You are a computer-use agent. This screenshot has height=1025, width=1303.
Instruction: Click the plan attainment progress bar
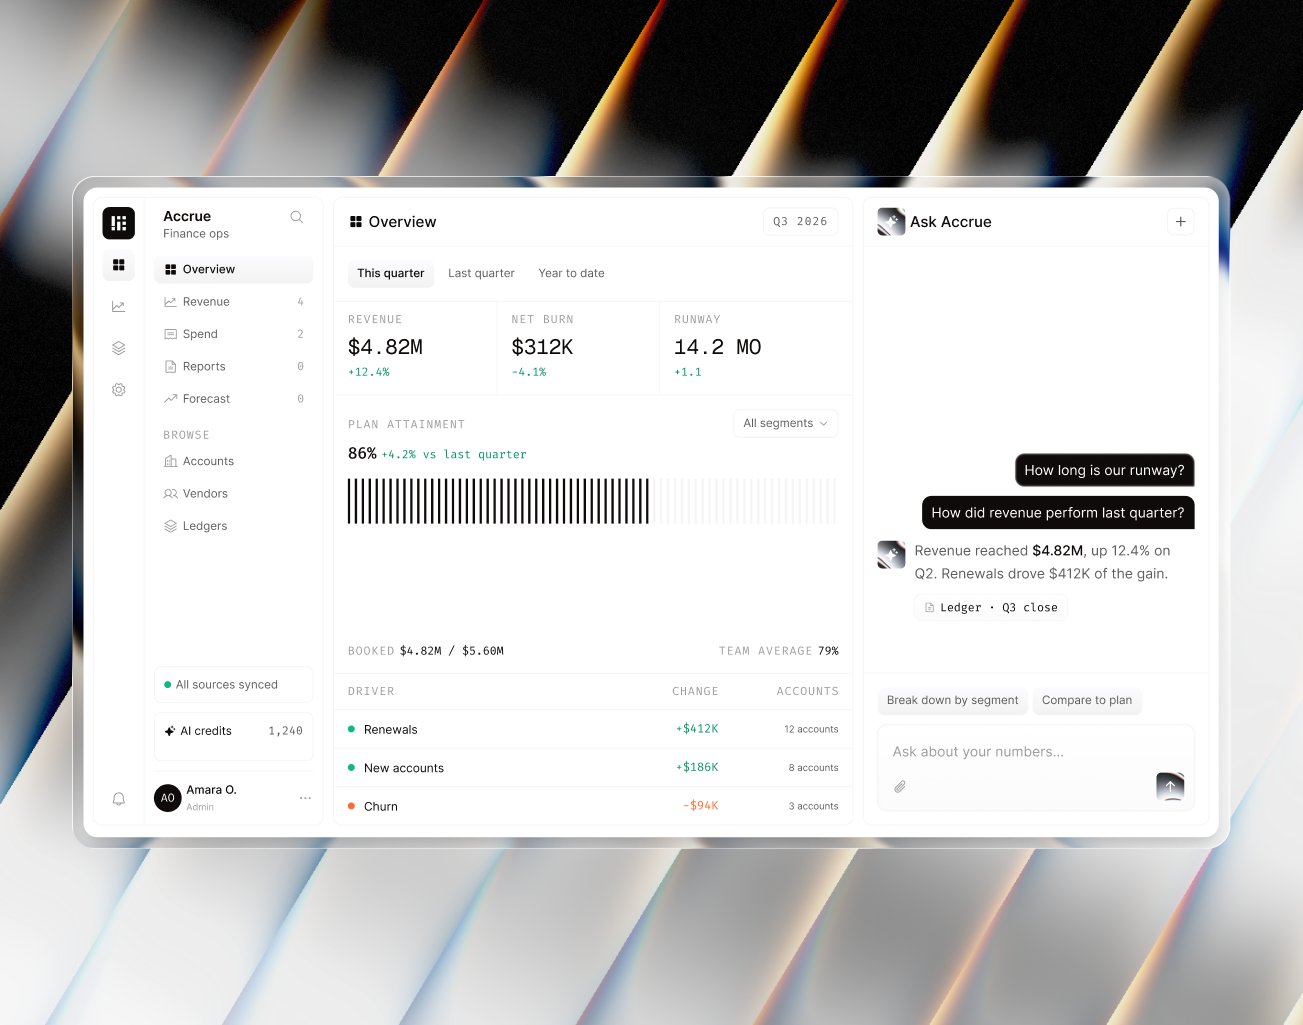[x=593, y=501]
